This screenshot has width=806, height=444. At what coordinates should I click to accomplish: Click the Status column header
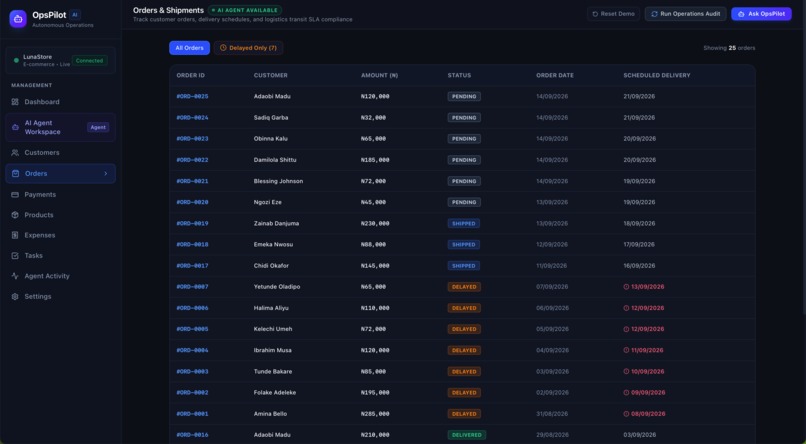[x=459, y=76]
